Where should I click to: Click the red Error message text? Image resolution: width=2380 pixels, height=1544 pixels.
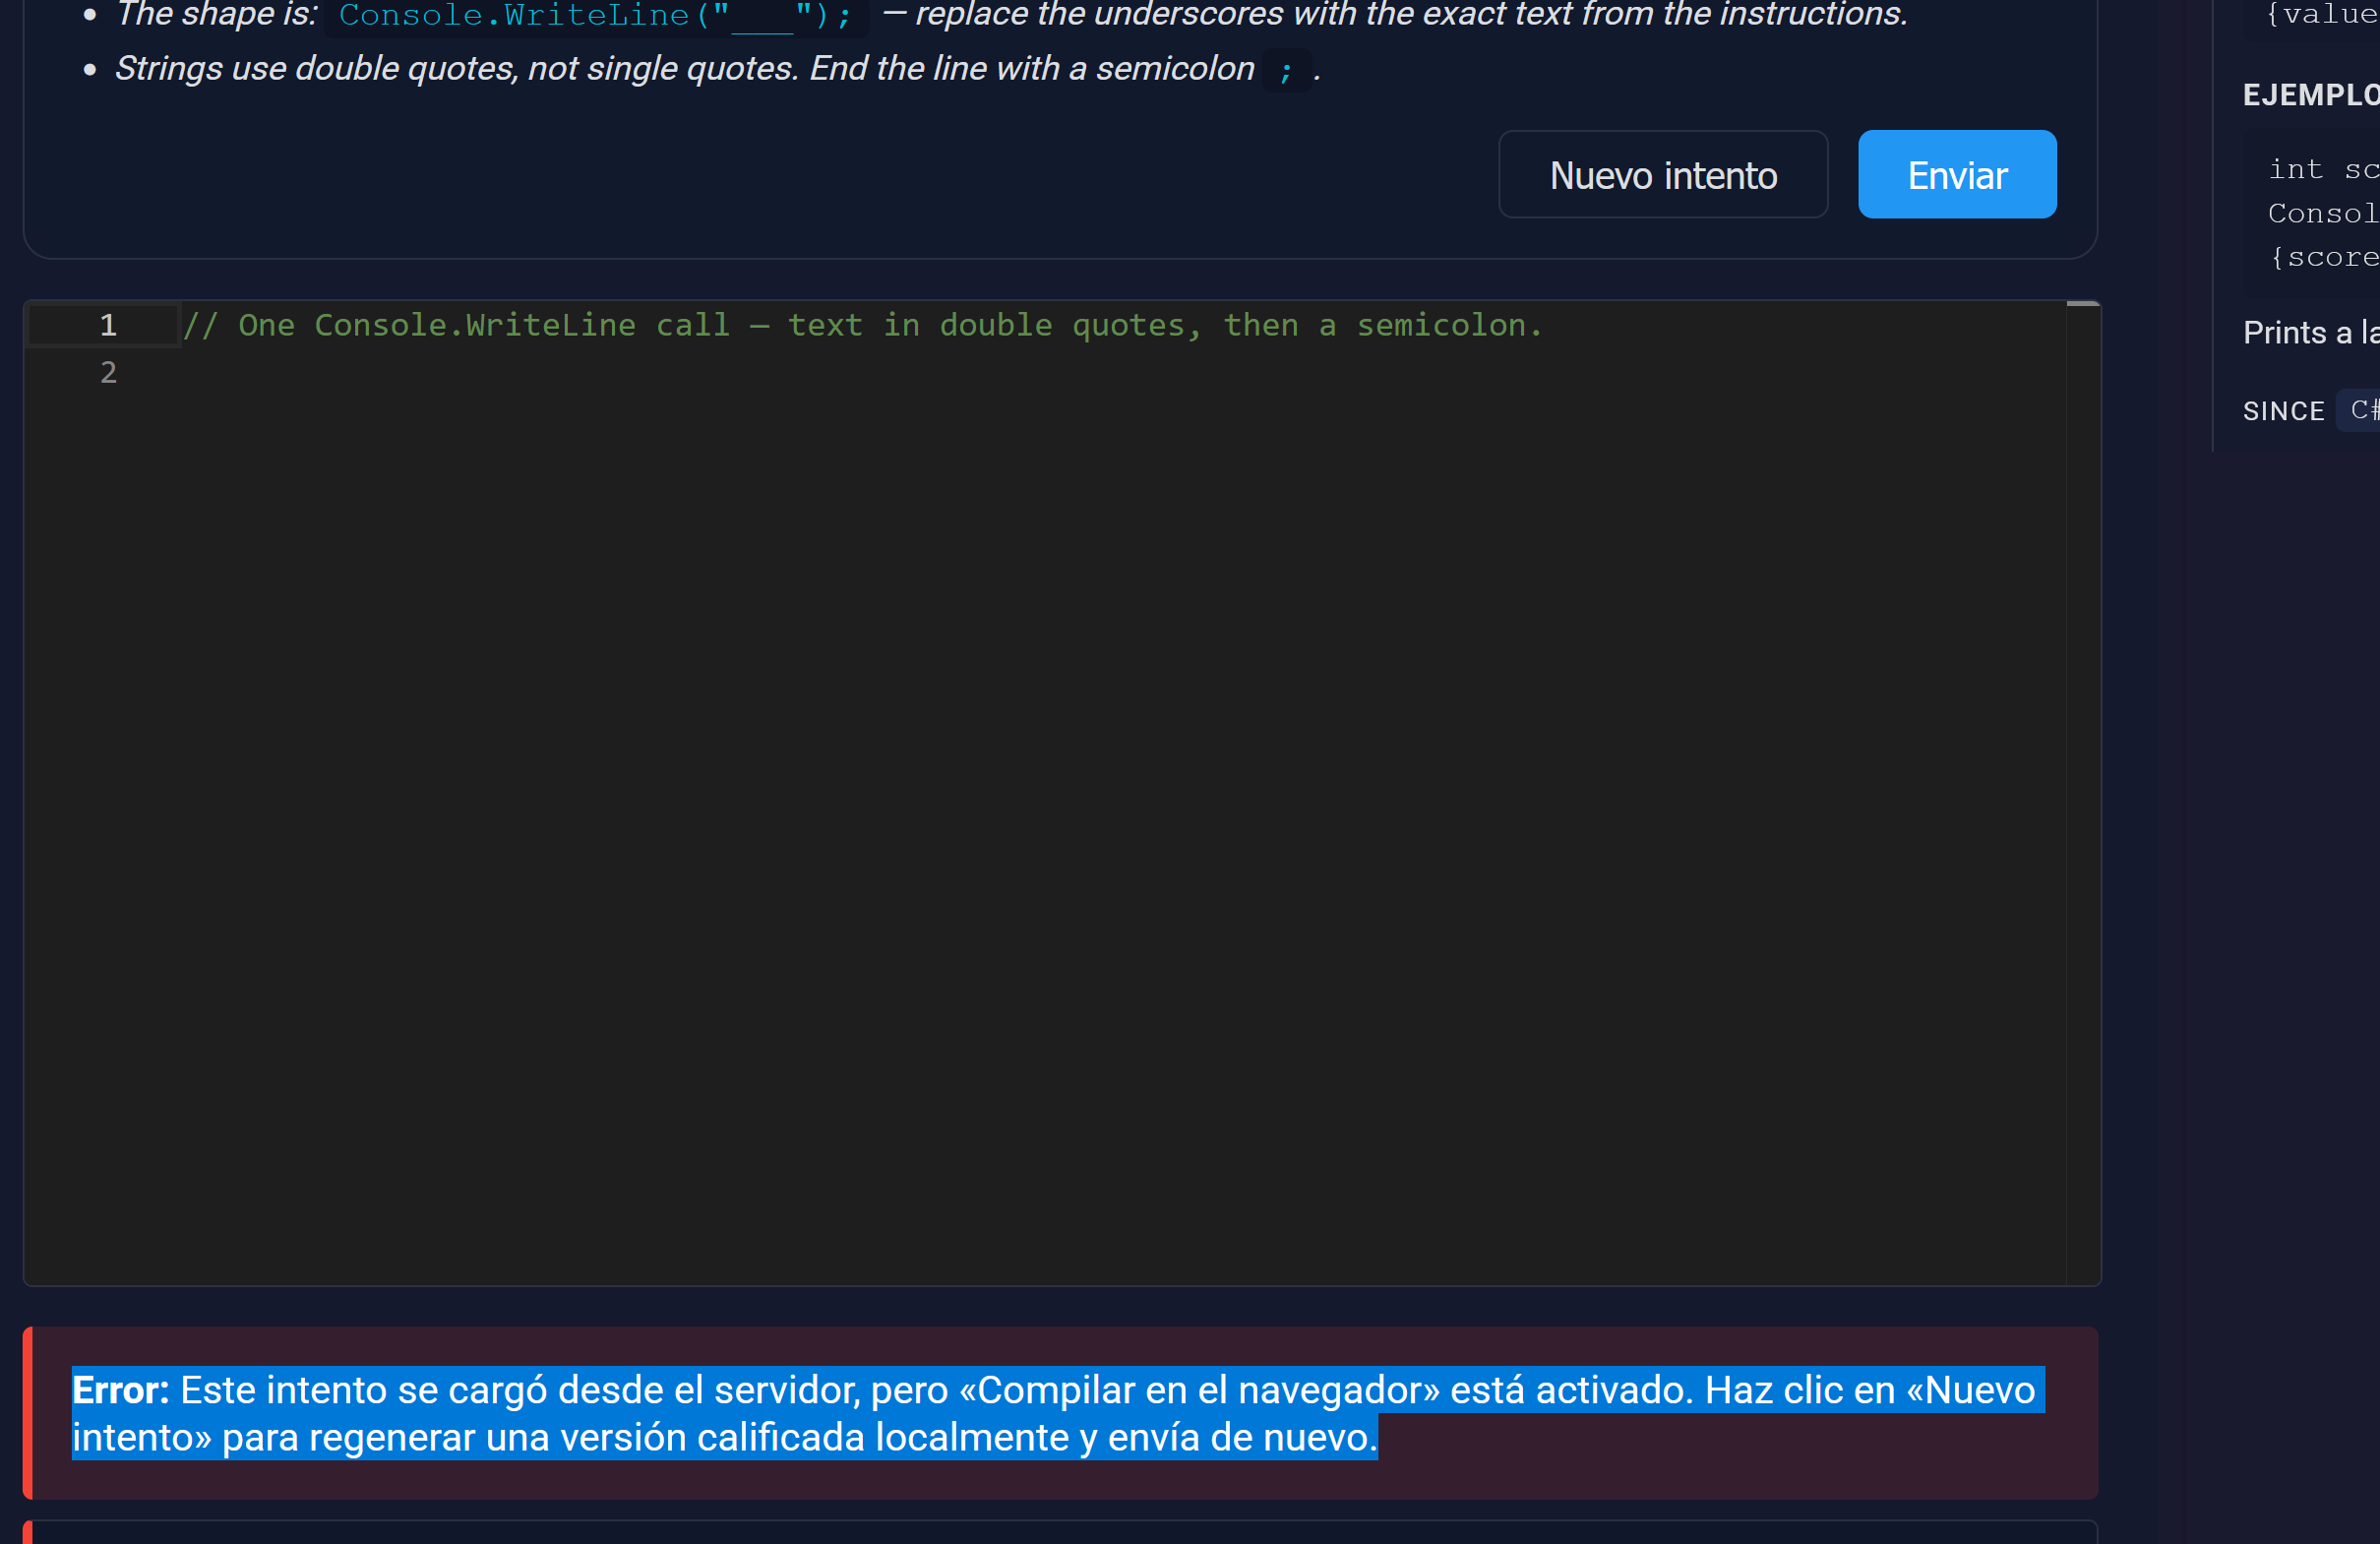click(x=1058, y=1413)
